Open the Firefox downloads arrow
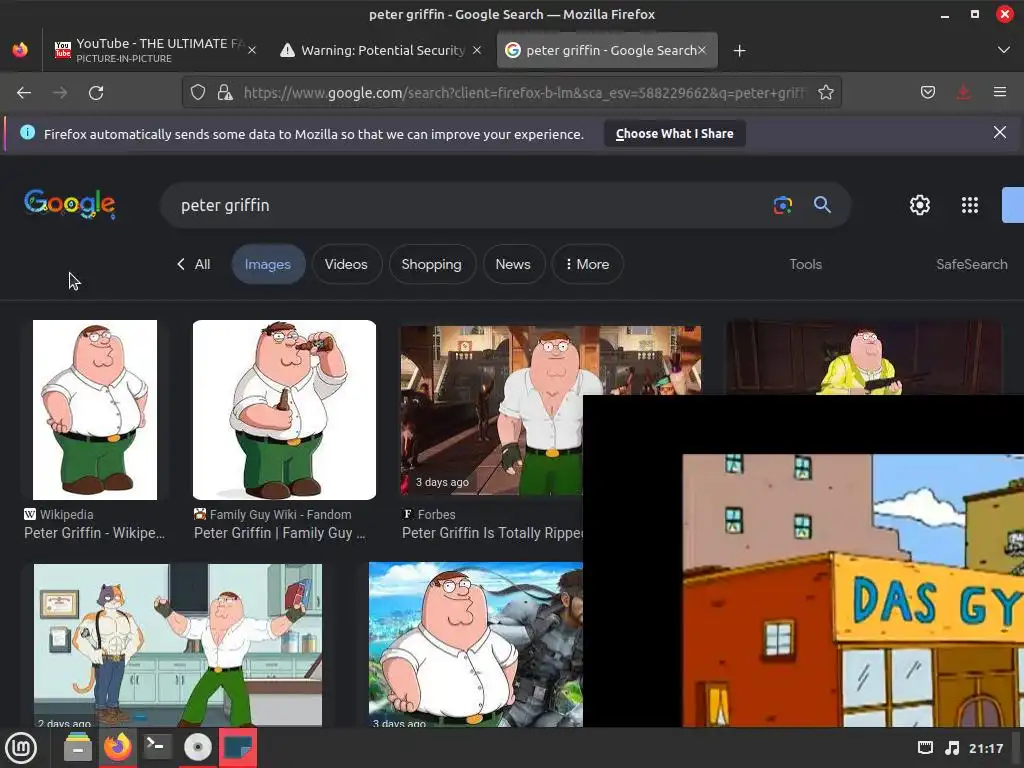Viewport: 1024px width, 768px height. [963, 93]
